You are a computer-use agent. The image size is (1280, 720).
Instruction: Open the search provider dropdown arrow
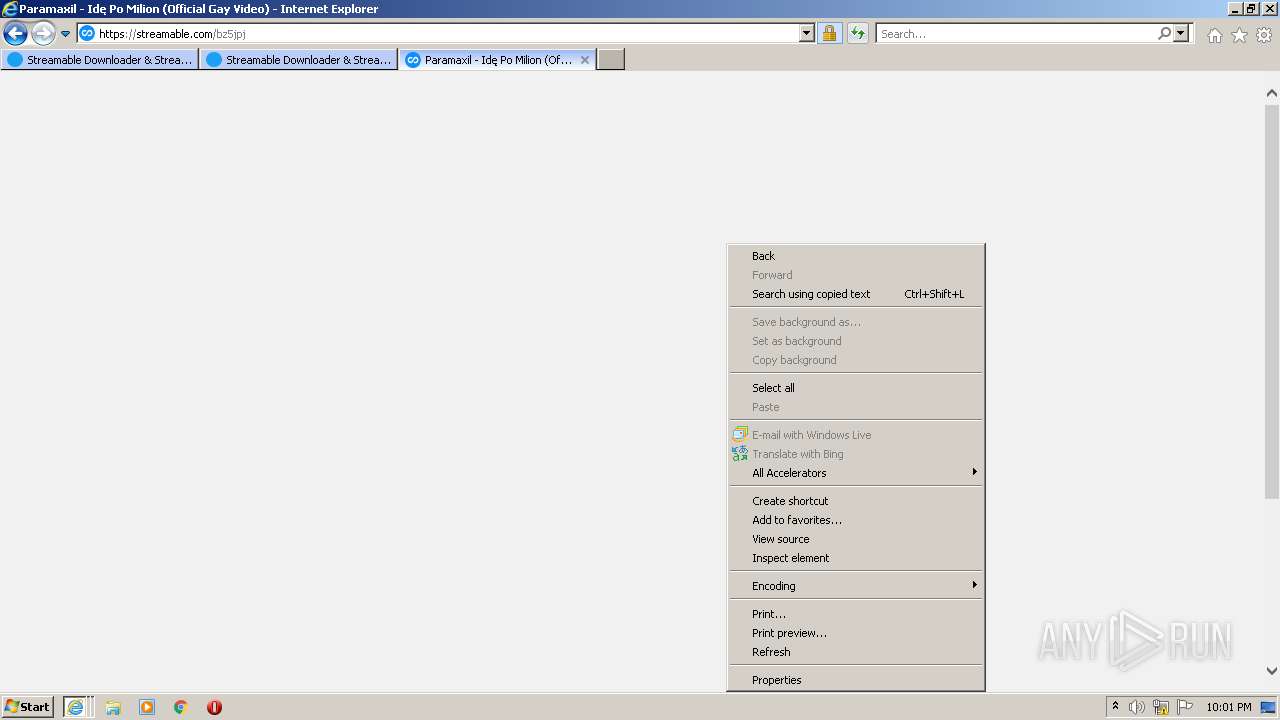(1181, 34)
